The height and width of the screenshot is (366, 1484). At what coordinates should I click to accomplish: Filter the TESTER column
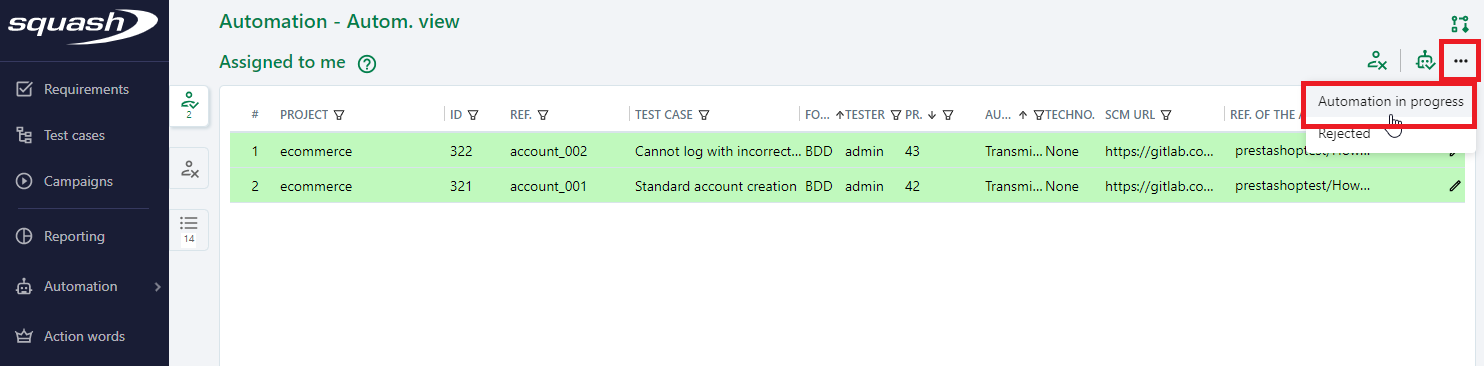coord(896,115)
